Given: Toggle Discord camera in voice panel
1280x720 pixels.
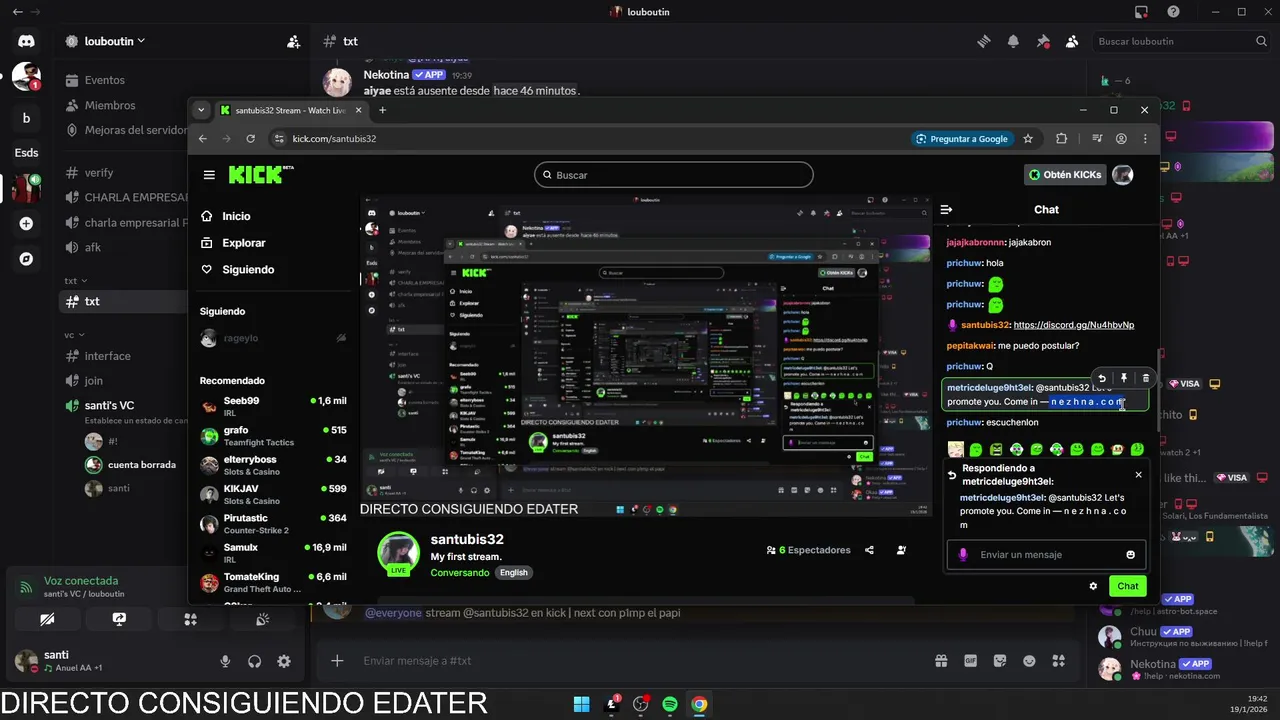Looking at the screenshot, I should [47, 620].
